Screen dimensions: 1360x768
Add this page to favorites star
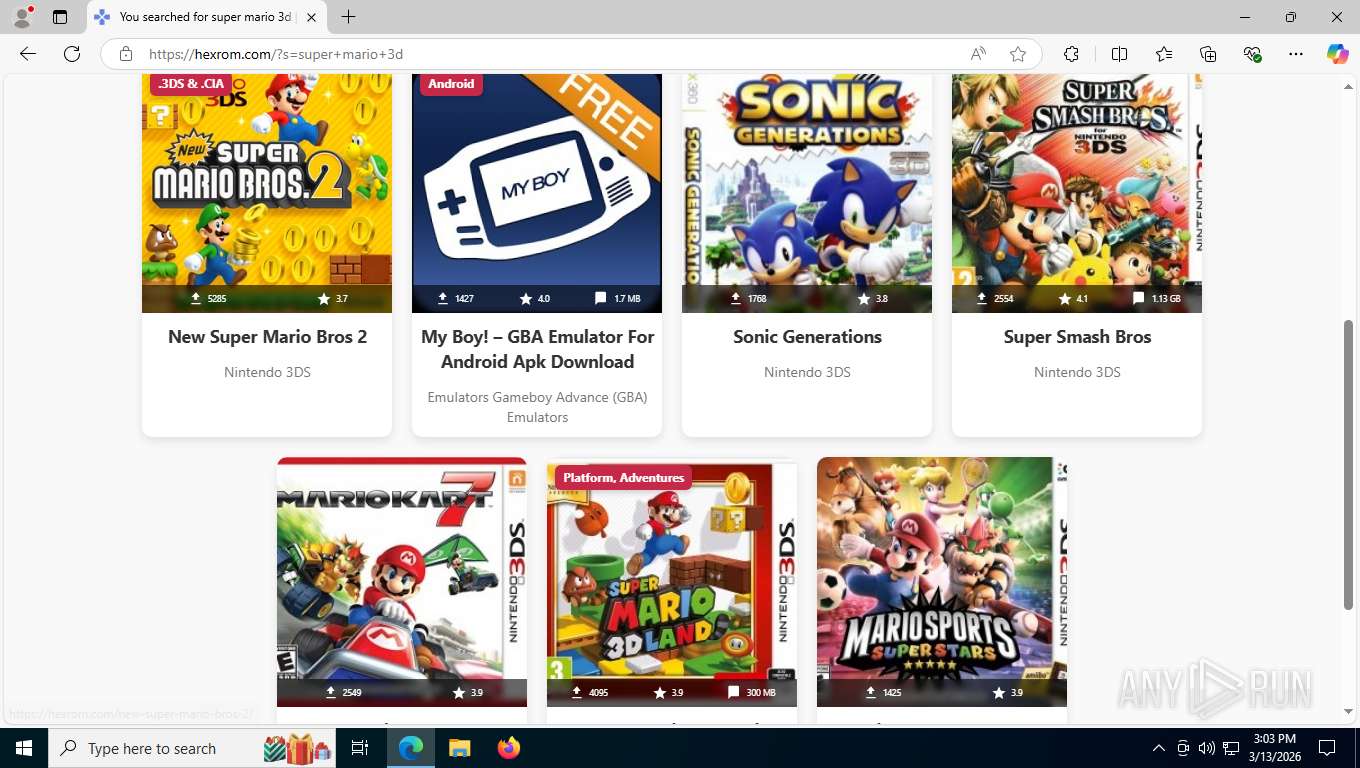point(1018,54)
